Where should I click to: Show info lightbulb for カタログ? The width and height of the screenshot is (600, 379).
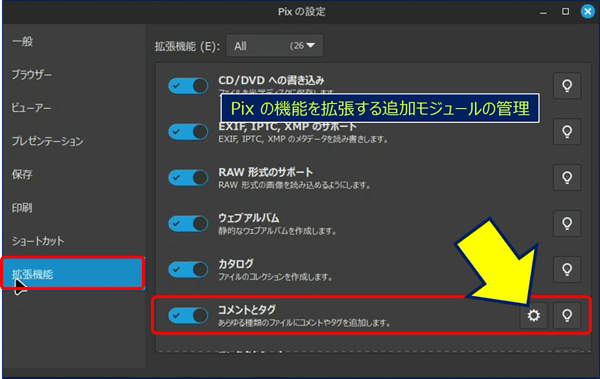tap(567, 270)
